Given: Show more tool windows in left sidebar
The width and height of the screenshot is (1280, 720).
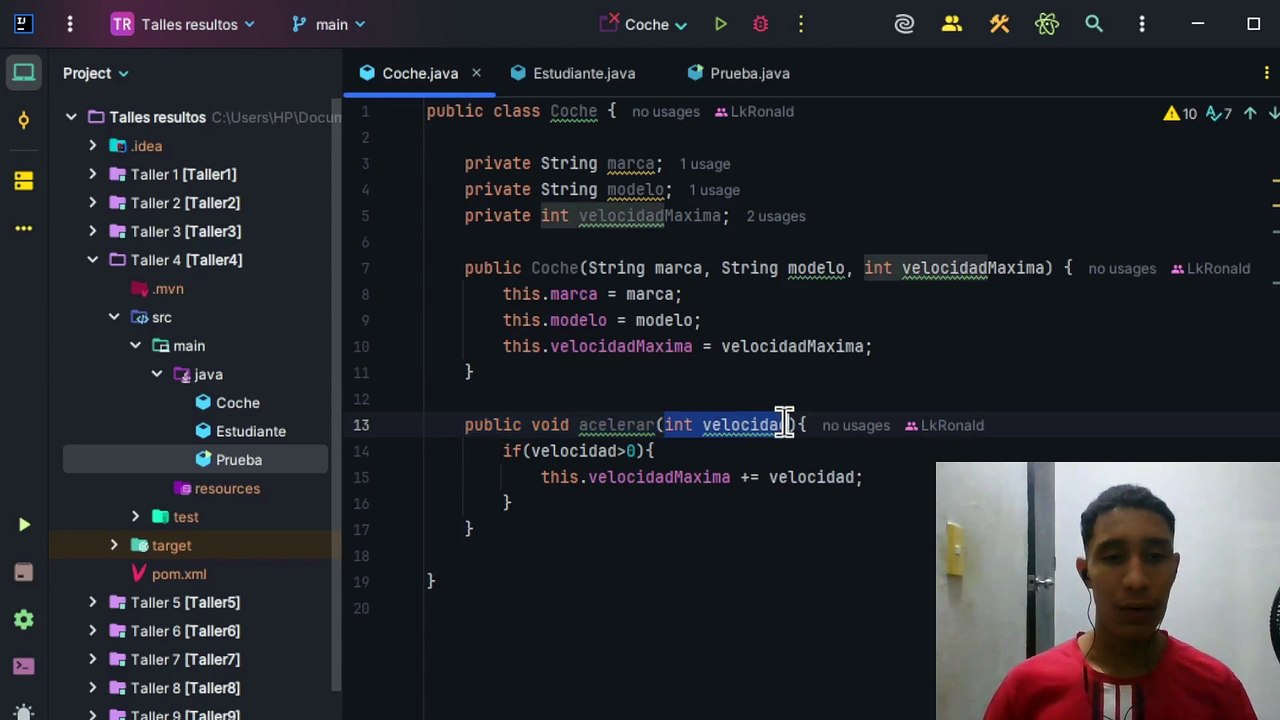Looking at the screenshot, I should (24, 229).
